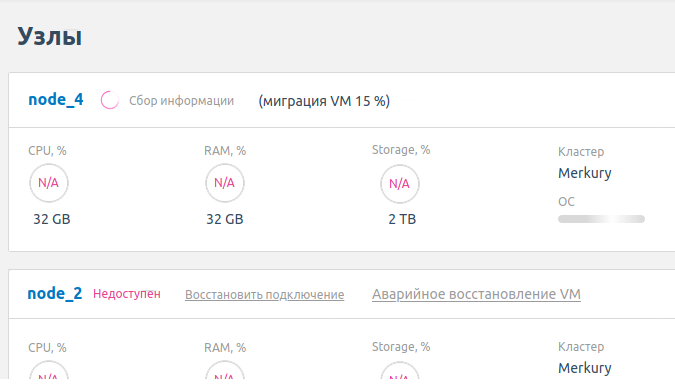The height and width of the screenshot is (386, 675).
Task: Click the Недоступен status of node_2
Action: pos(127,294)
